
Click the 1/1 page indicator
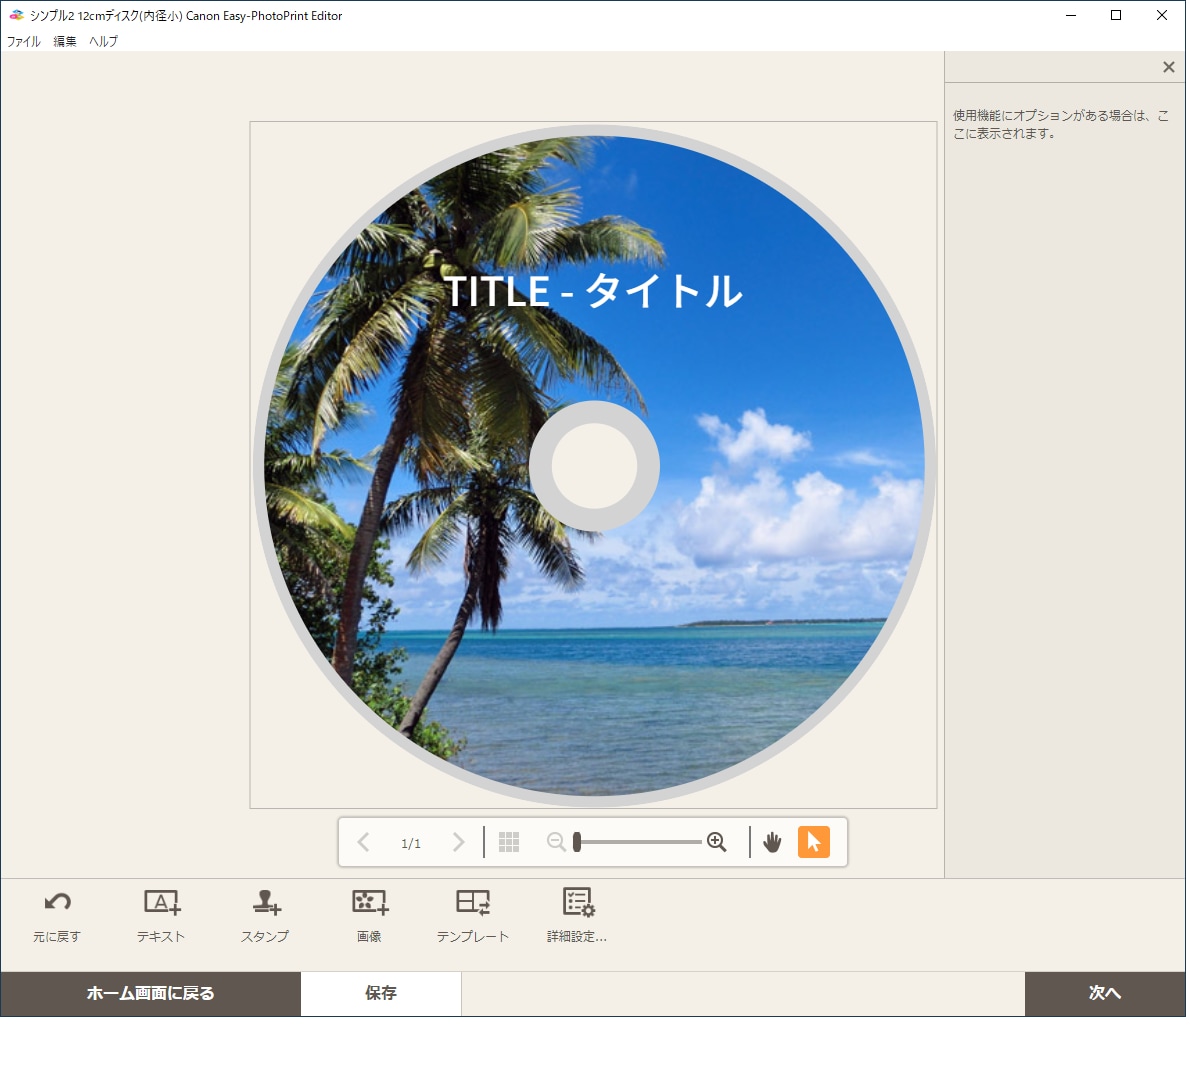click(x=411, y=843)
